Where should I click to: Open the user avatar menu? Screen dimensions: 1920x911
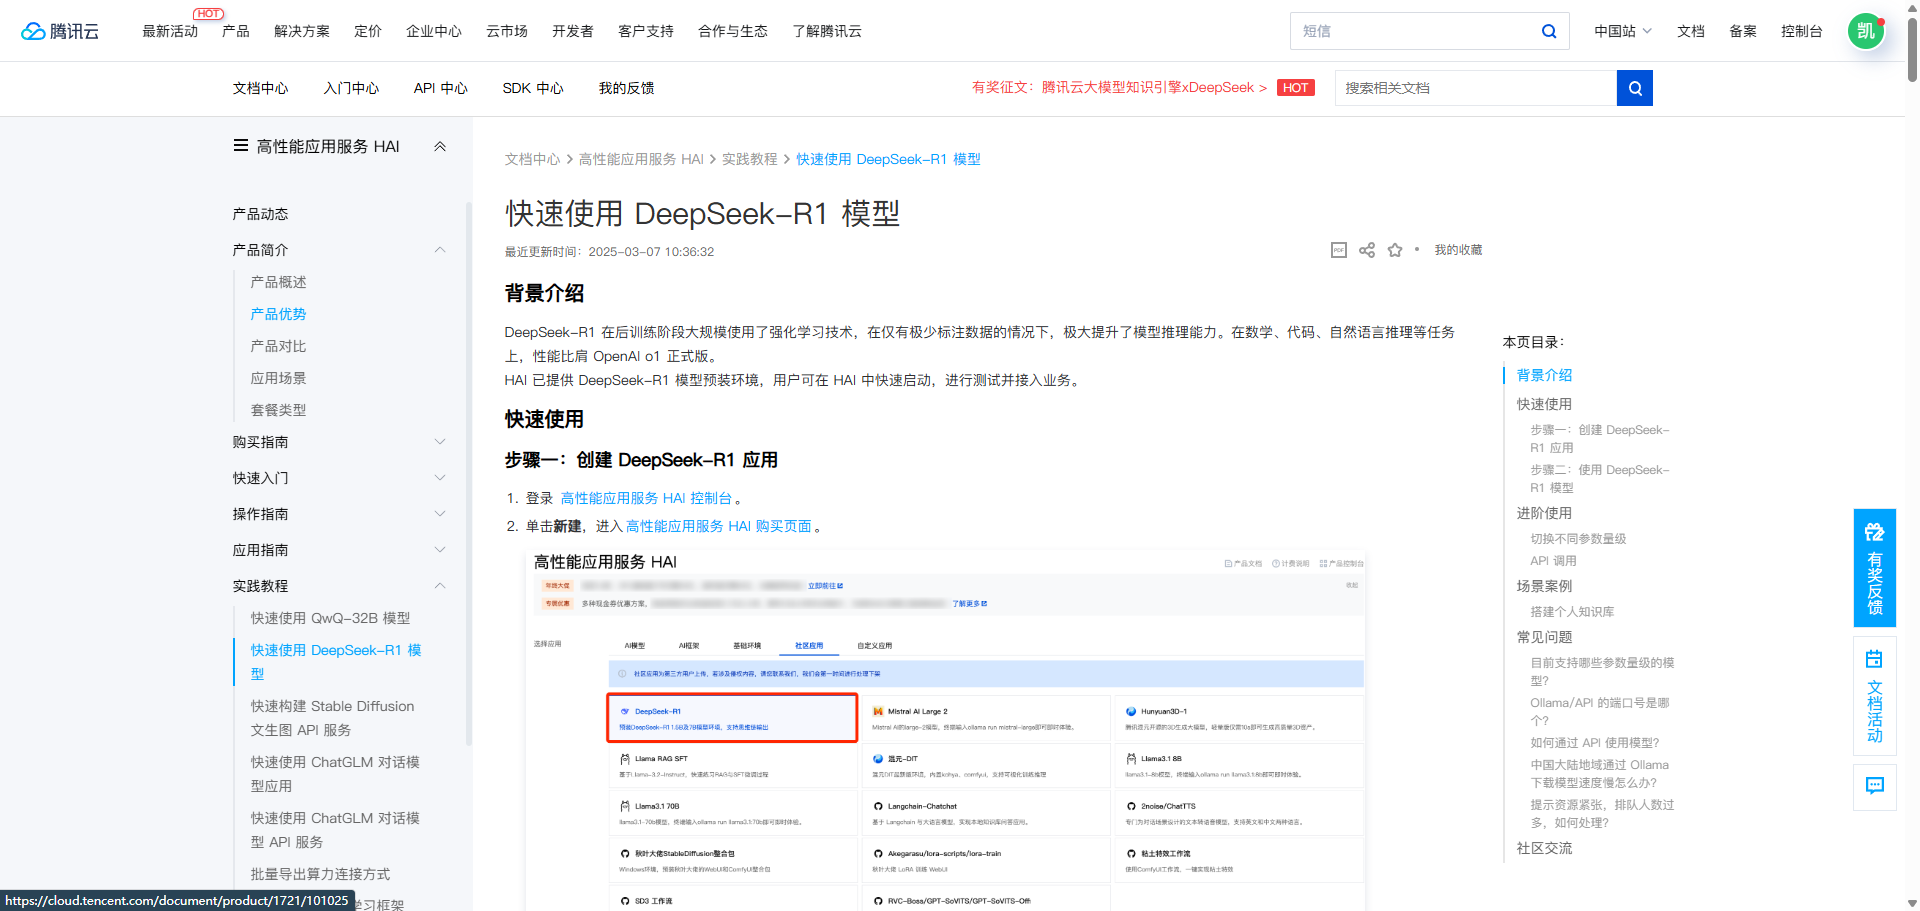click(x=1866, y=31)
